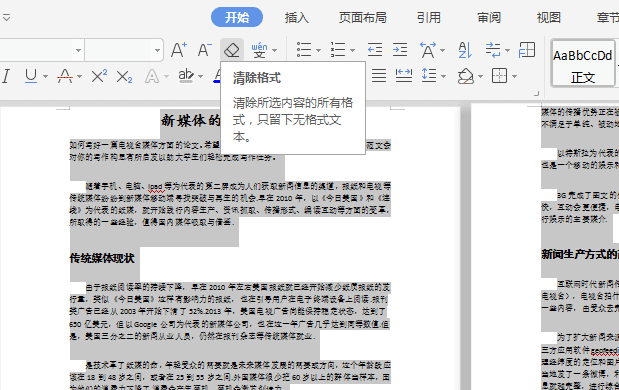Click the heading 传统媒体现状
This screenshot has height=390, width=619.
(102, 258)
